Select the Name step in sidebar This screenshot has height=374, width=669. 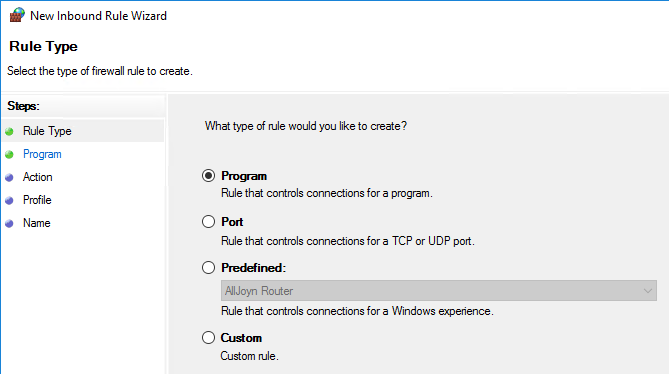37,223
